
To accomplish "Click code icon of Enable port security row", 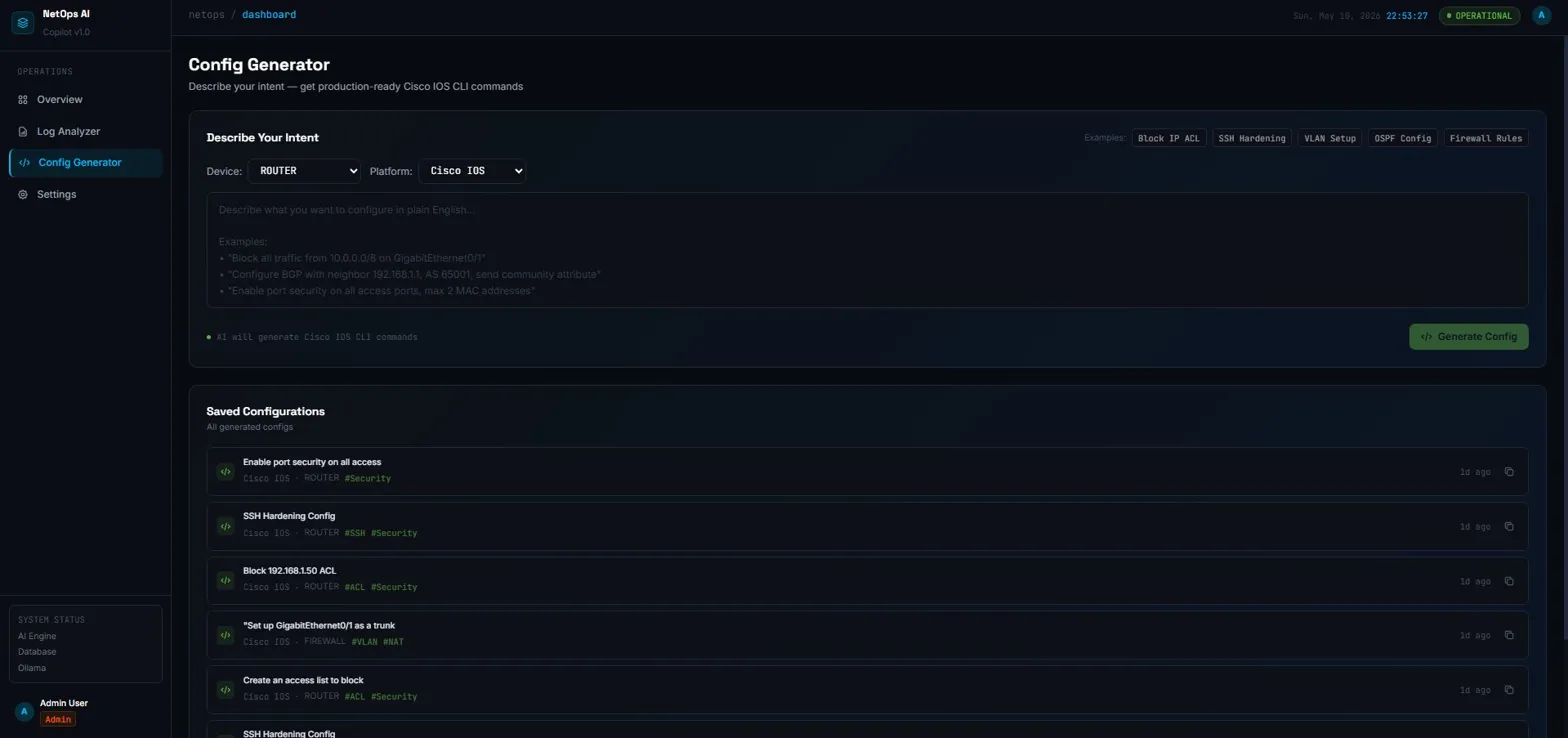I will (225, 471).
